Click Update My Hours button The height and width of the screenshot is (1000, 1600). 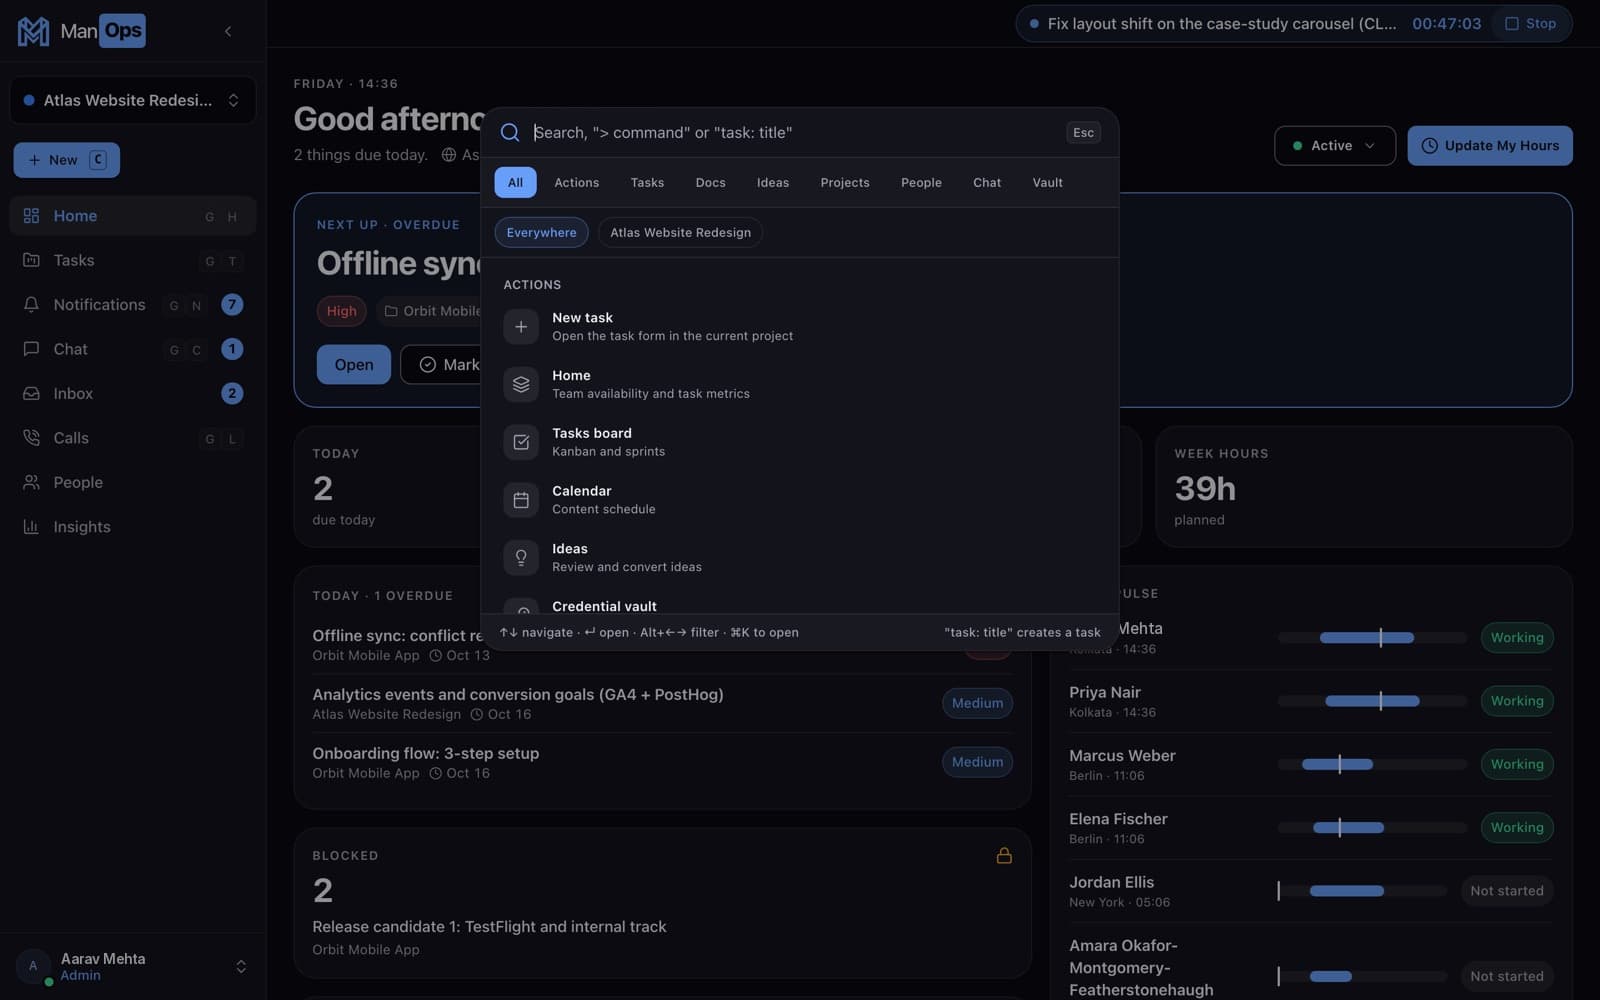pyautogui.click(x=1490, y=145)
